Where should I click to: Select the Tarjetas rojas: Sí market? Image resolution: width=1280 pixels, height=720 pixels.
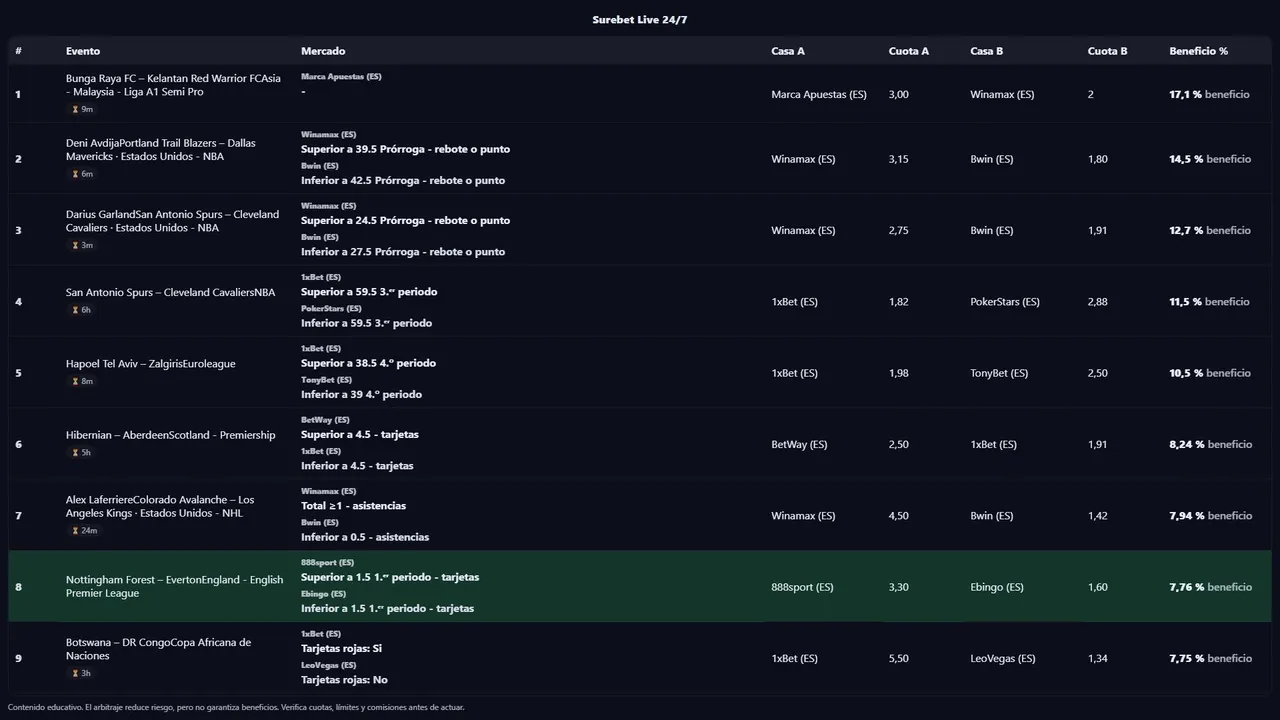pos(341,648)
